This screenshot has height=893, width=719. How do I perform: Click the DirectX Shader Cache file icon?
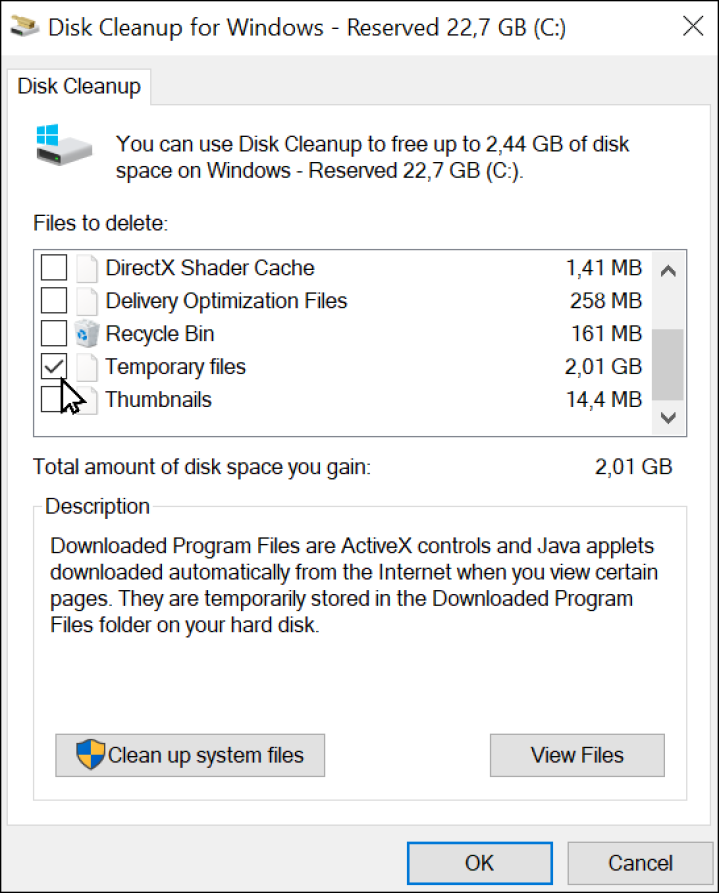coord(89,268)
